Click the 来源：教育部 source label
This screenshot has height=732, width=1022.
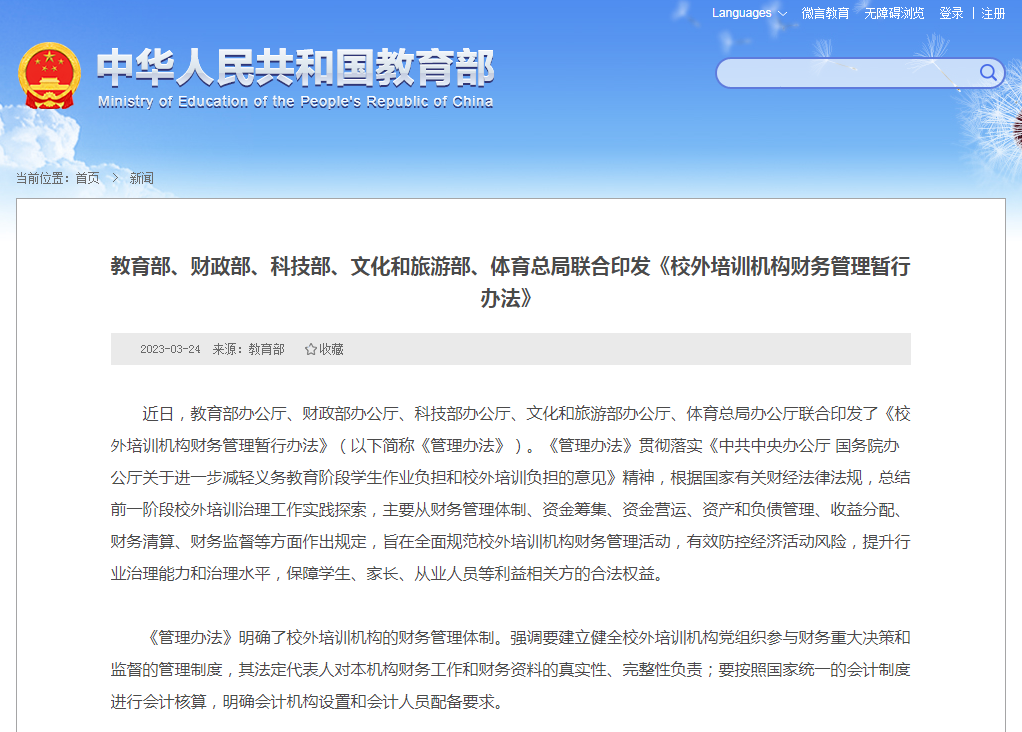(248, 349)
